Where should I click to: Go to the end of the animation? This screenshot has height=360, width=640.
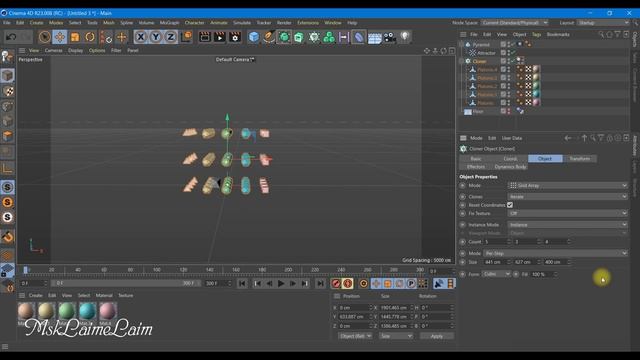click(x=320, y=284)
